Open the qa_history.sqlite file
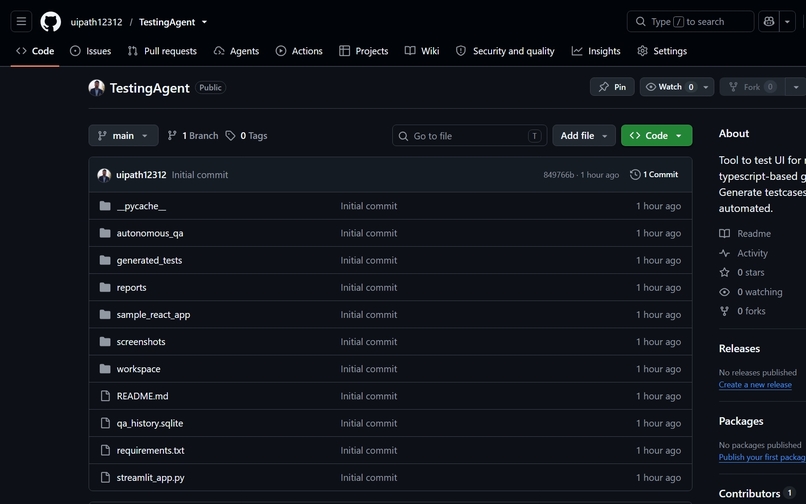 pyautogui.click(x=150, y=423)
